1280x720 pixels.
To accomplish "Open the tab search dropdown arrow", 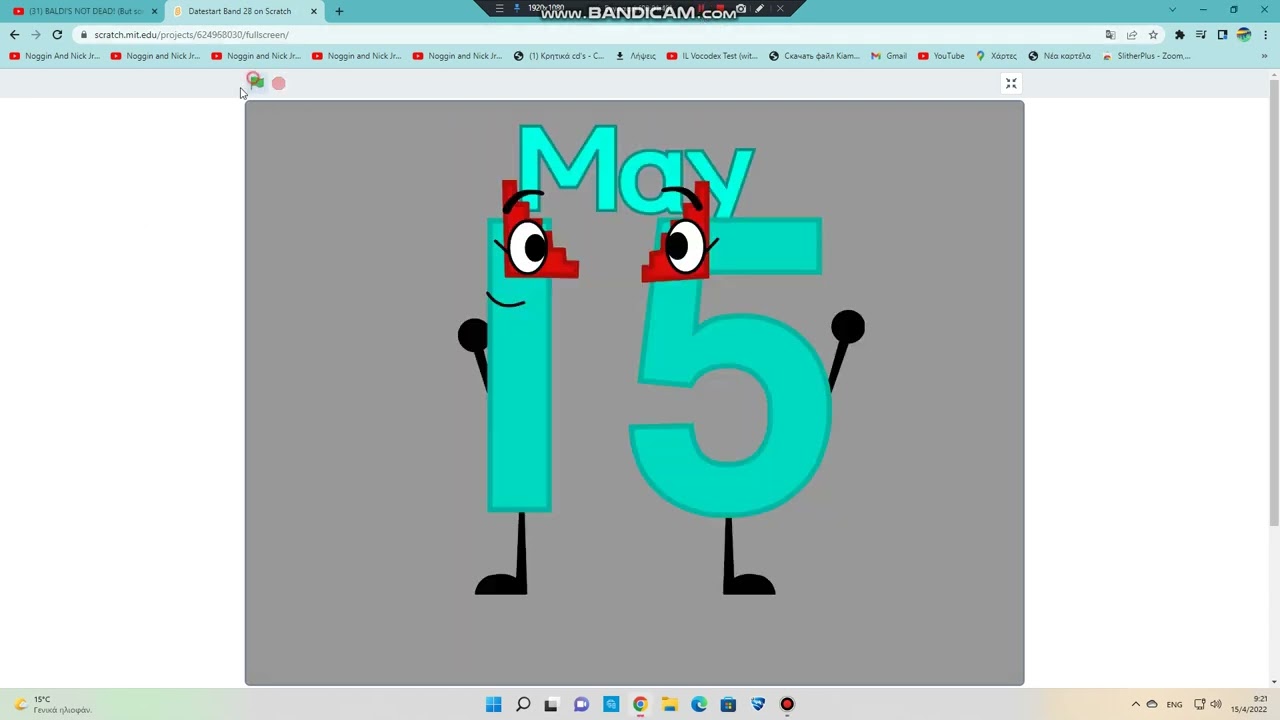I will pyautogui.click(x=1173, y=10).
